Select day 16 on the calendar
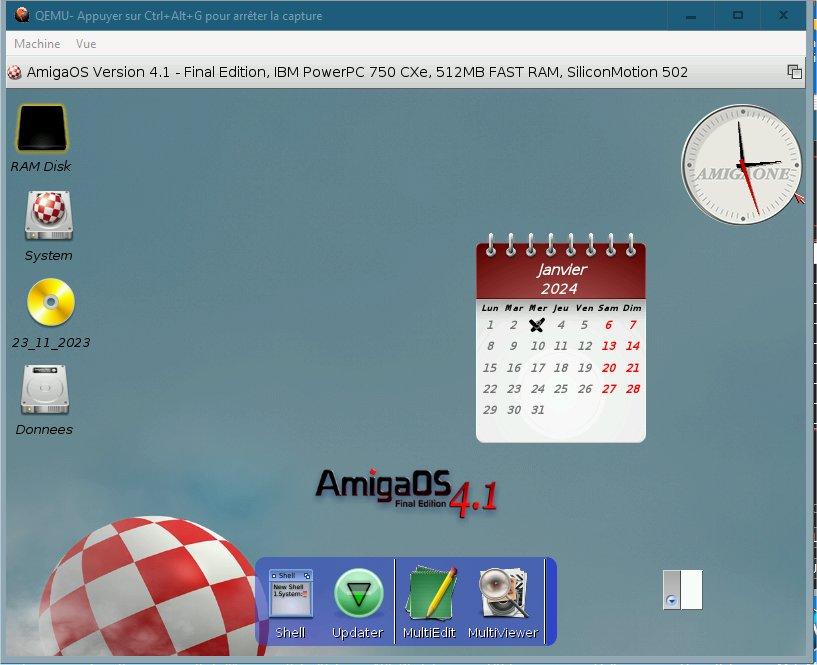The height and width of the screenshot is (665, 817). (x=514, y=368)
